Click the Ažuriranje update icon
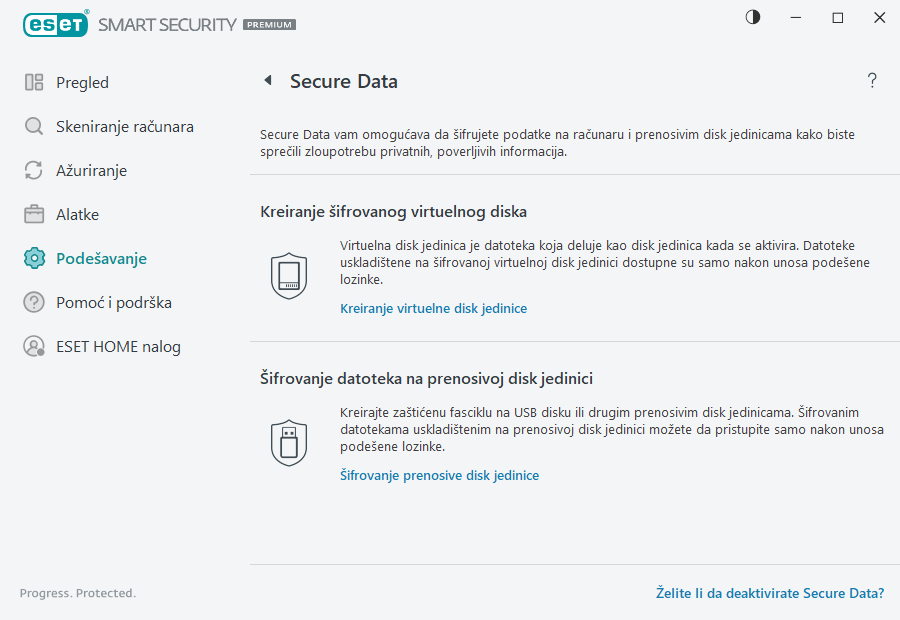This screenshot has width=900, height=620. (34, 170)
